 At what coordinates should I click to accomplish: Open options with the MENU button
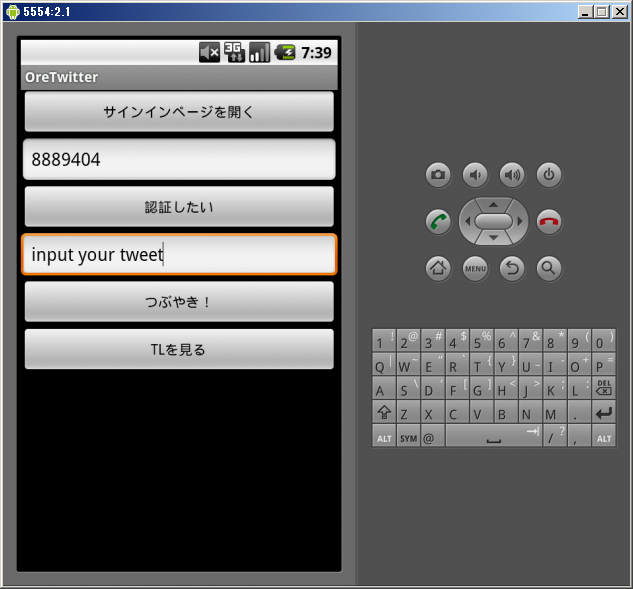[x=475, y=268]
